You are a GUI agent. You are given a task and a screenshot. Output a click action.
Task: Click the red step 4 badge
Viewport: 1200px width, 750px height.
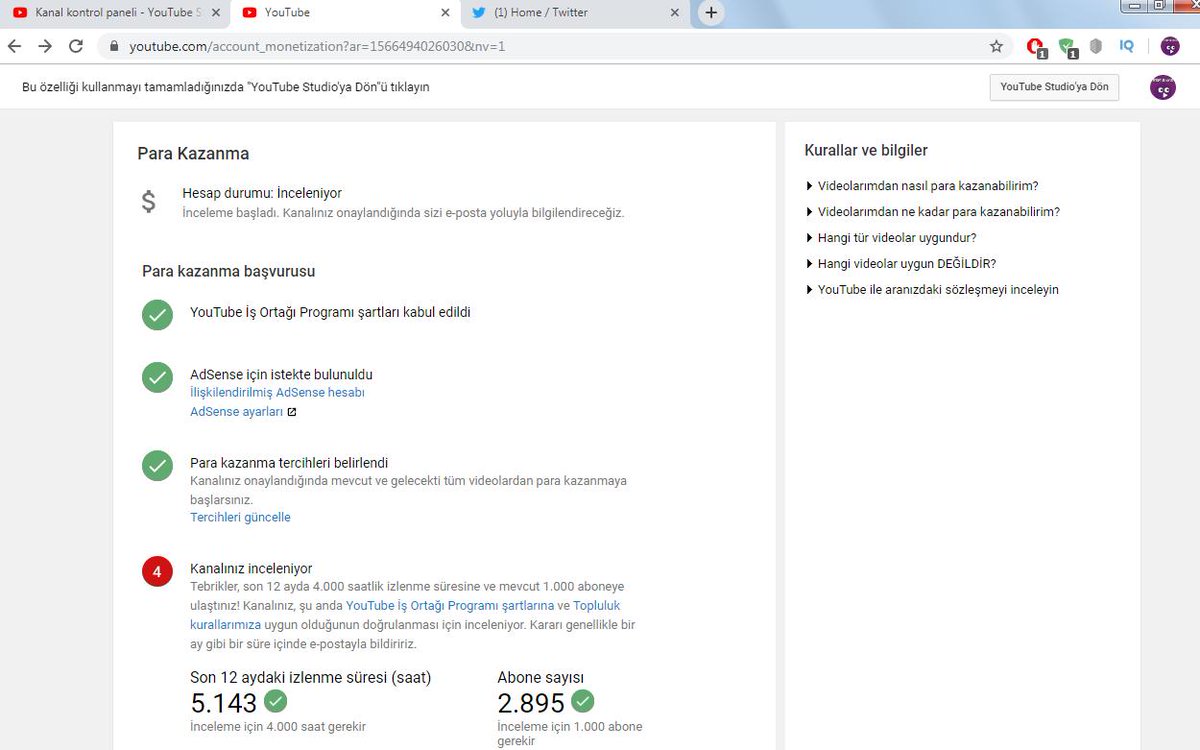coord(157,571)
